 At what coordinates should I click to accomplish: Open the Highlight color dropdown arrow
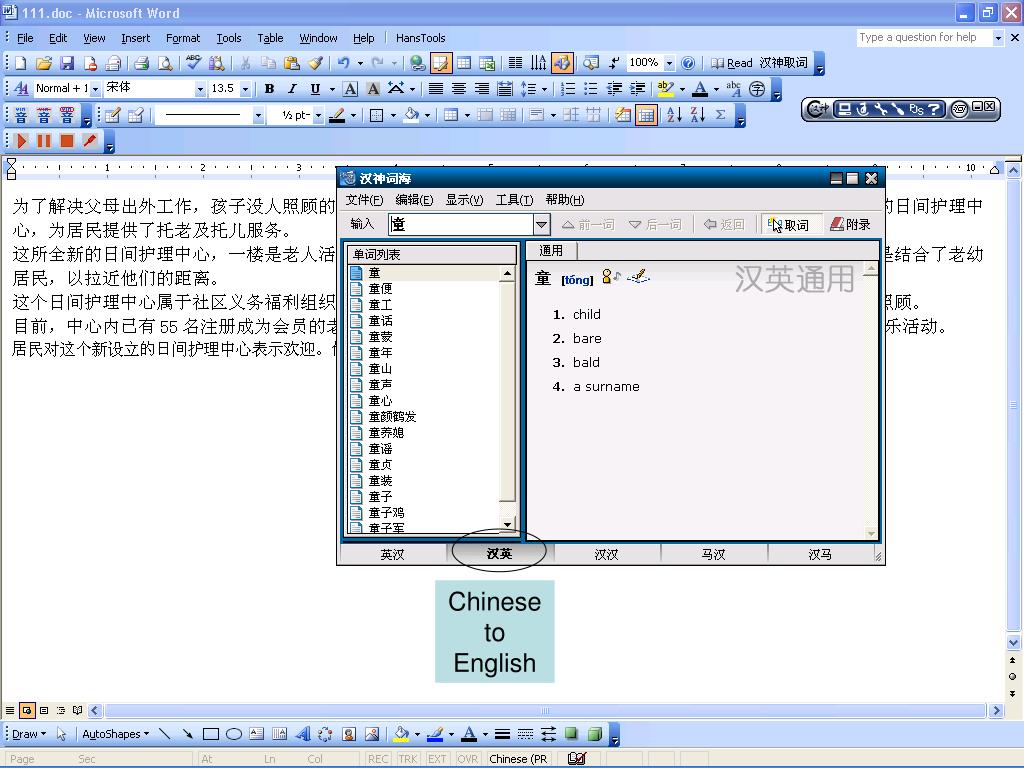tap(682, 89)
